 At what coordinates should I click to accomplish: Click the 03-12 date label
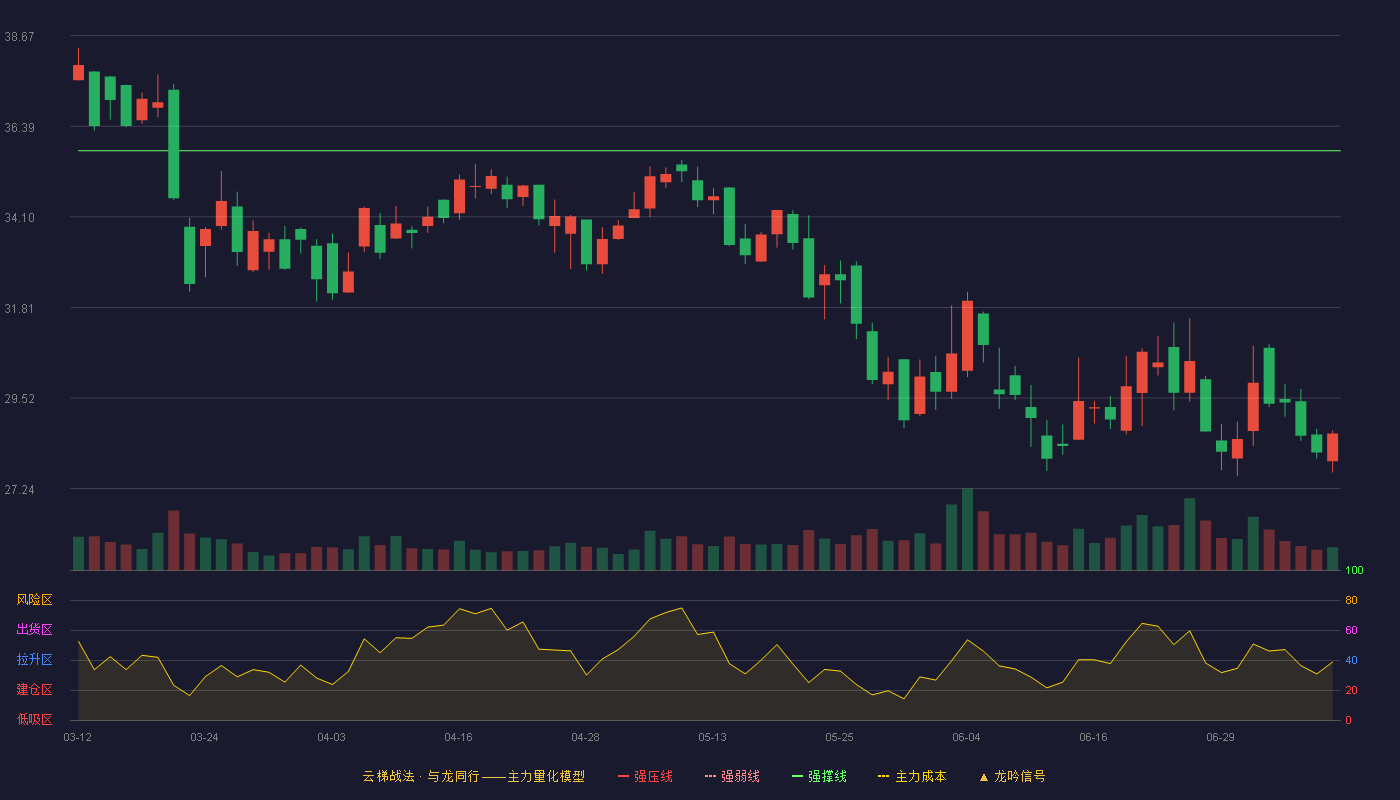coord(77,737)
